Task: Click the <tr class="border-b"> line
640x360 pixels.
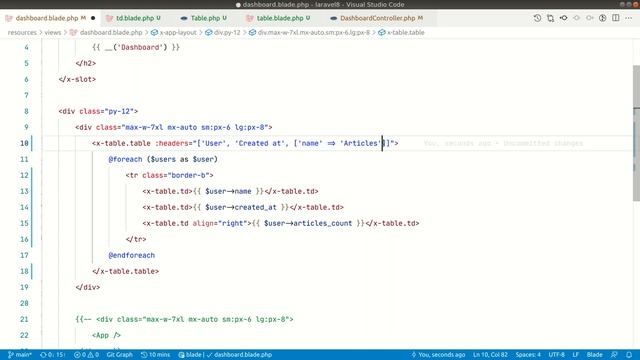Action: click(169, 175)
